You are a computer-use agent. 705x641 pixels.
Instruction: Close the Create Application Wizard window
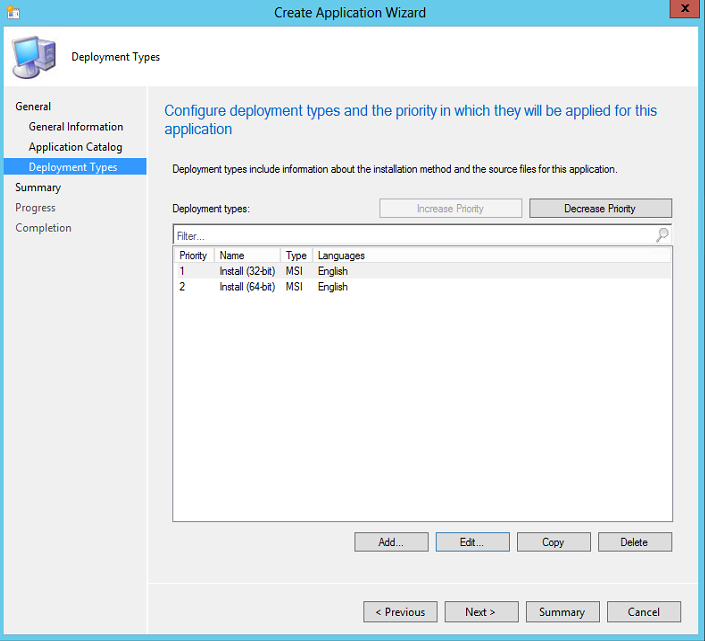(684, 9)
